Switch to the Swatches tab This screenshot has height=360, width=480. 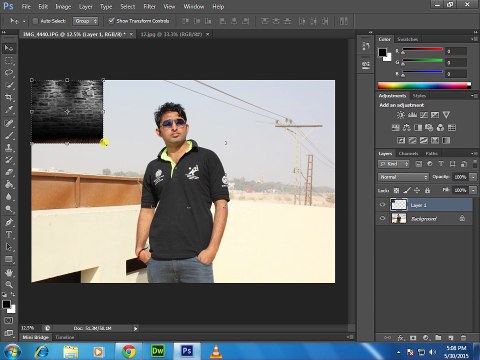click(408, 39)
